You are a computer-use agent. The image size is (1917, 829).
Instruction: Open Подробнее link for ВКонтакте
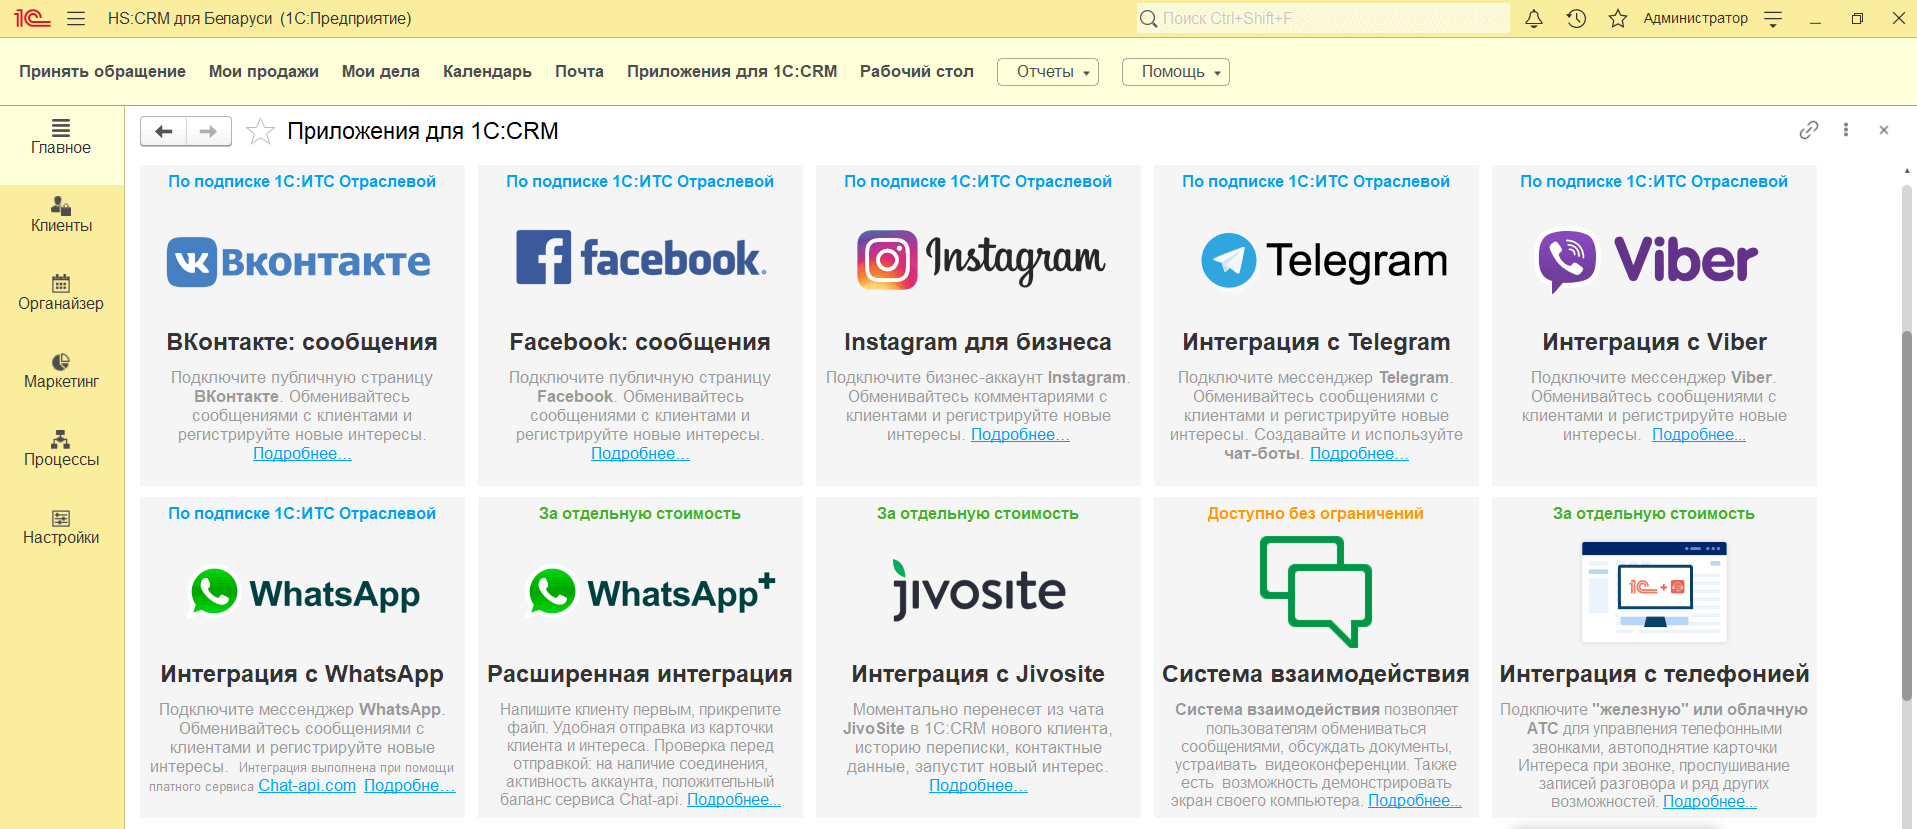[x=302, y=454]
